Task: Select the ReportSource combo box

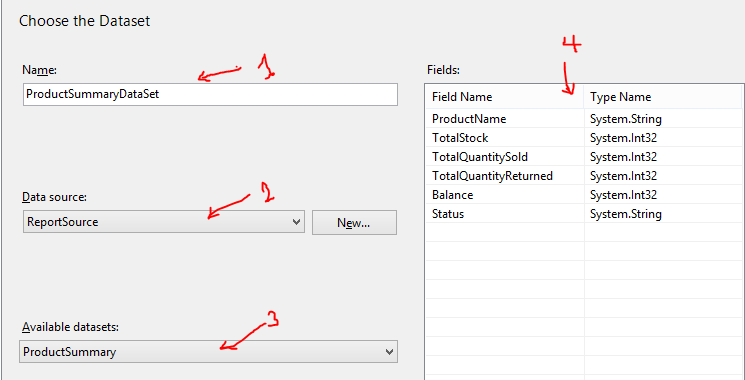Action: click(x=163, y=222)
